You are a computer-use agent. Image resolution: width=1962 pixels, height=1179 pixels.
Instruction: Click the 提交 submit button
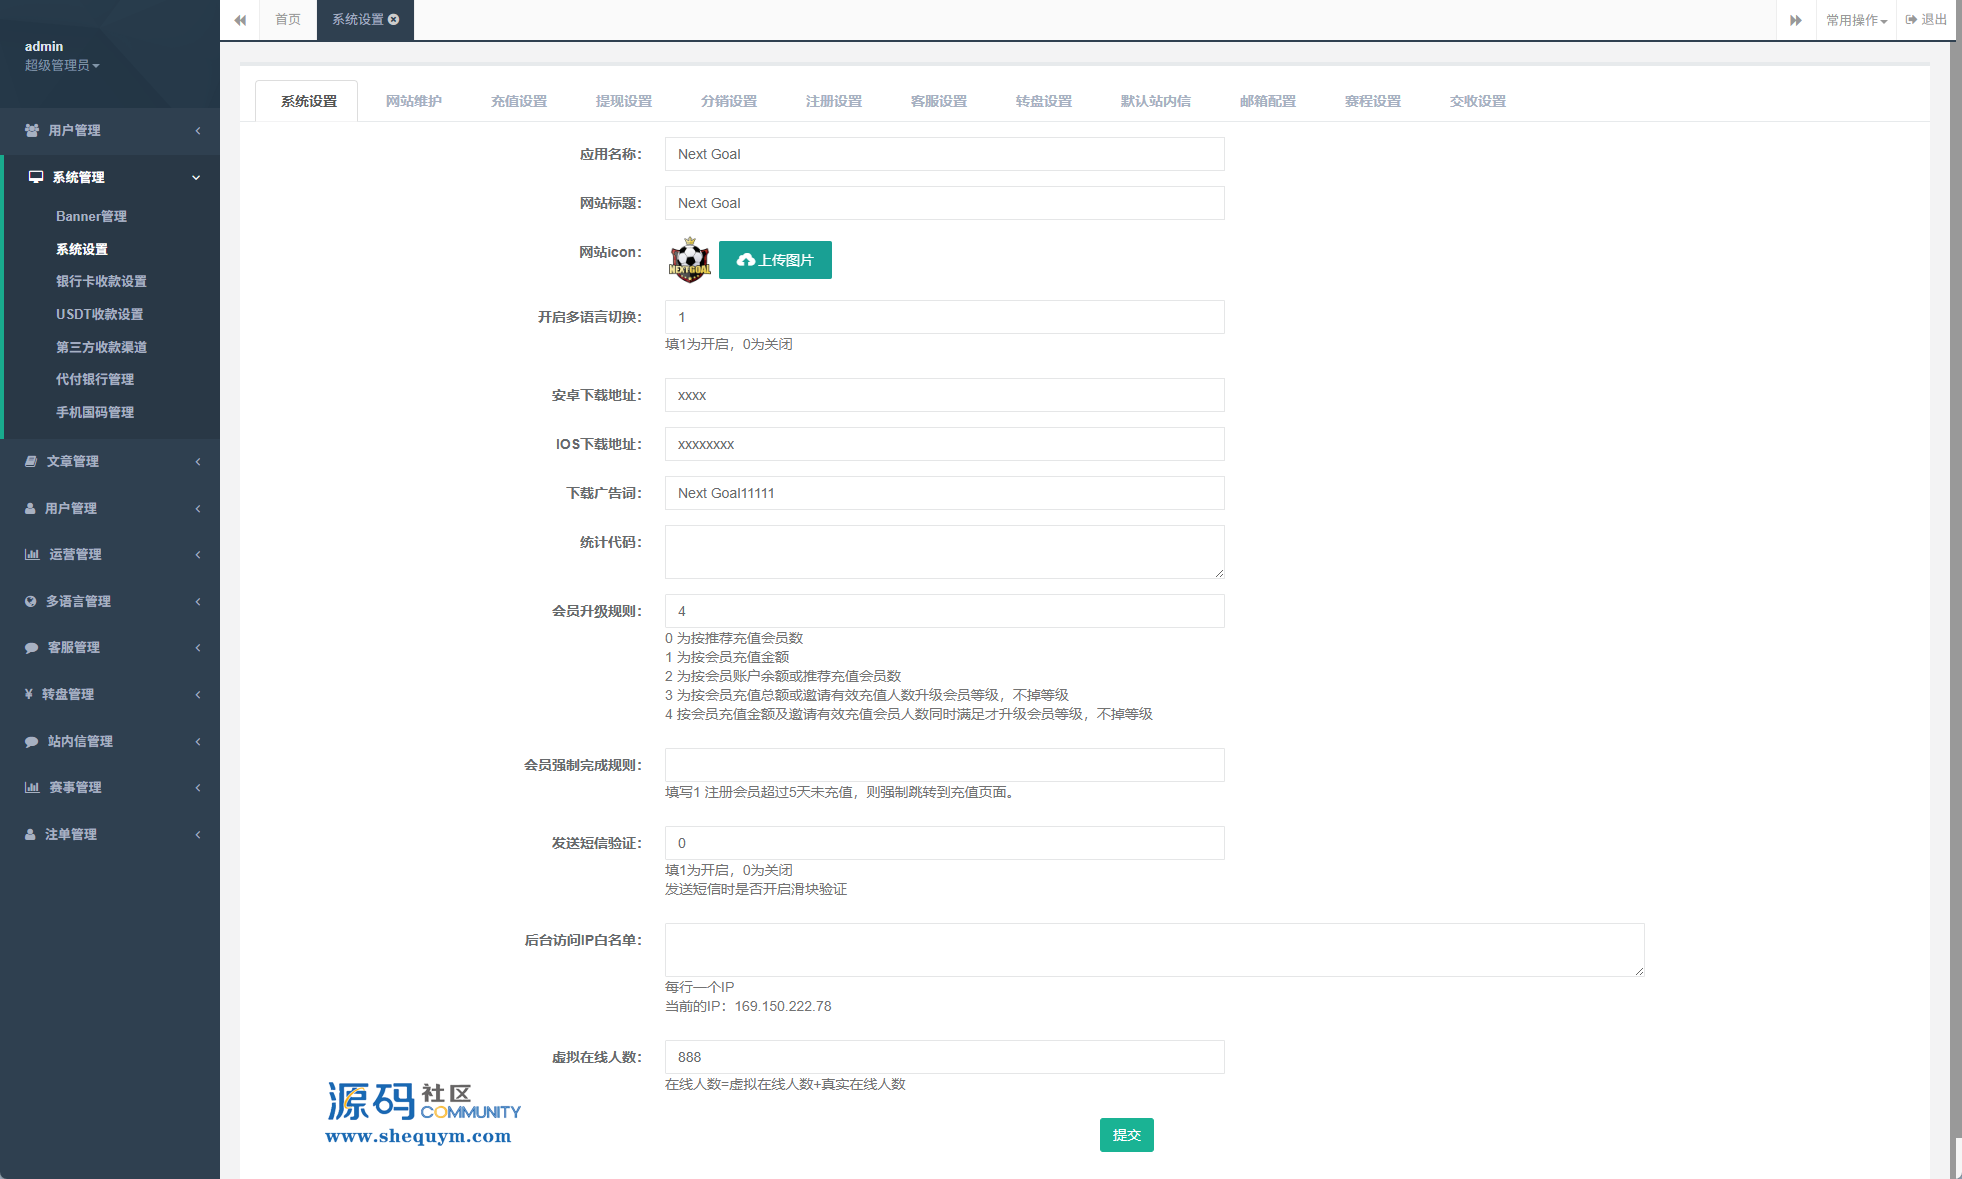pyautogui.click(x=1126, y=1135)
